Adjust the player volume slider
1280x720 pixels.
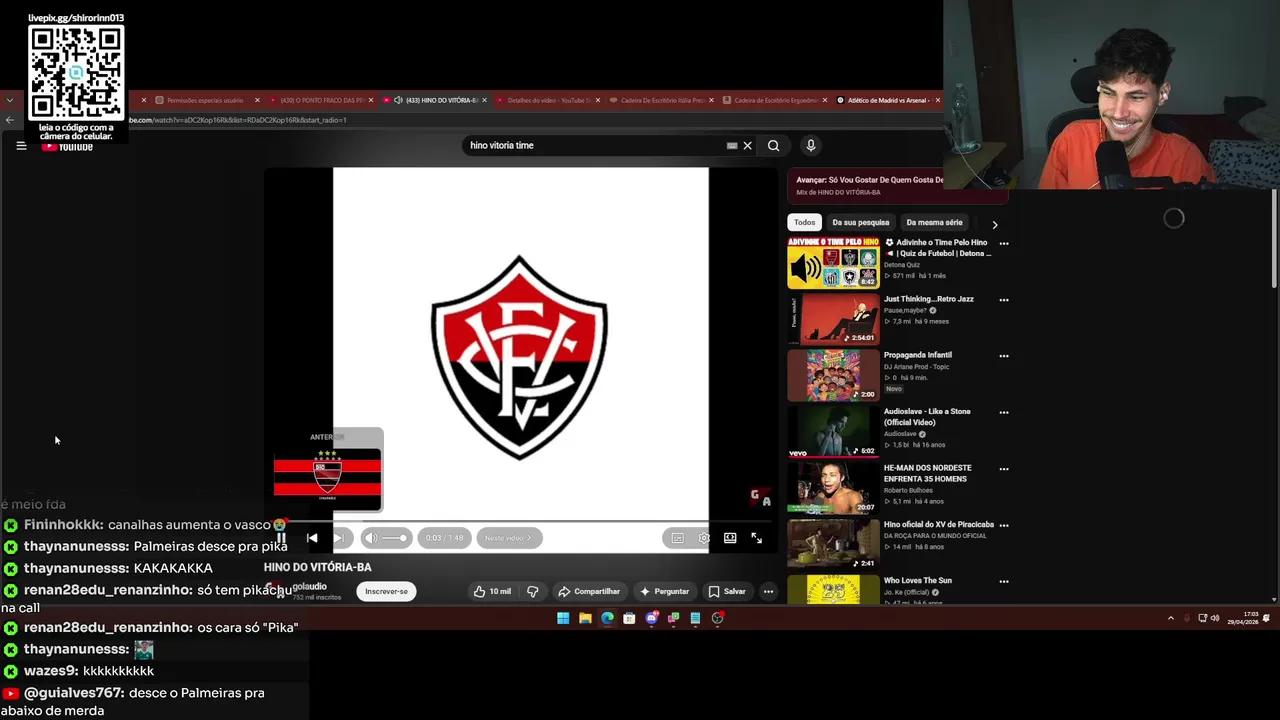point(394,538)
